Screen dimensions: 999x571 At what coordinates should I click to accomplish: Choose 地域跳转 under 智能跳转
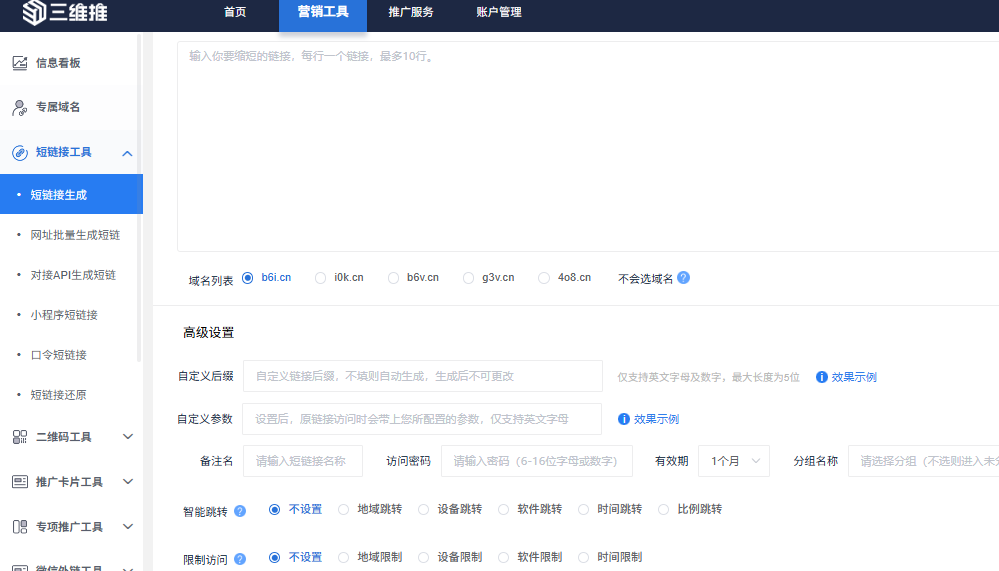[x=345, y=510]
